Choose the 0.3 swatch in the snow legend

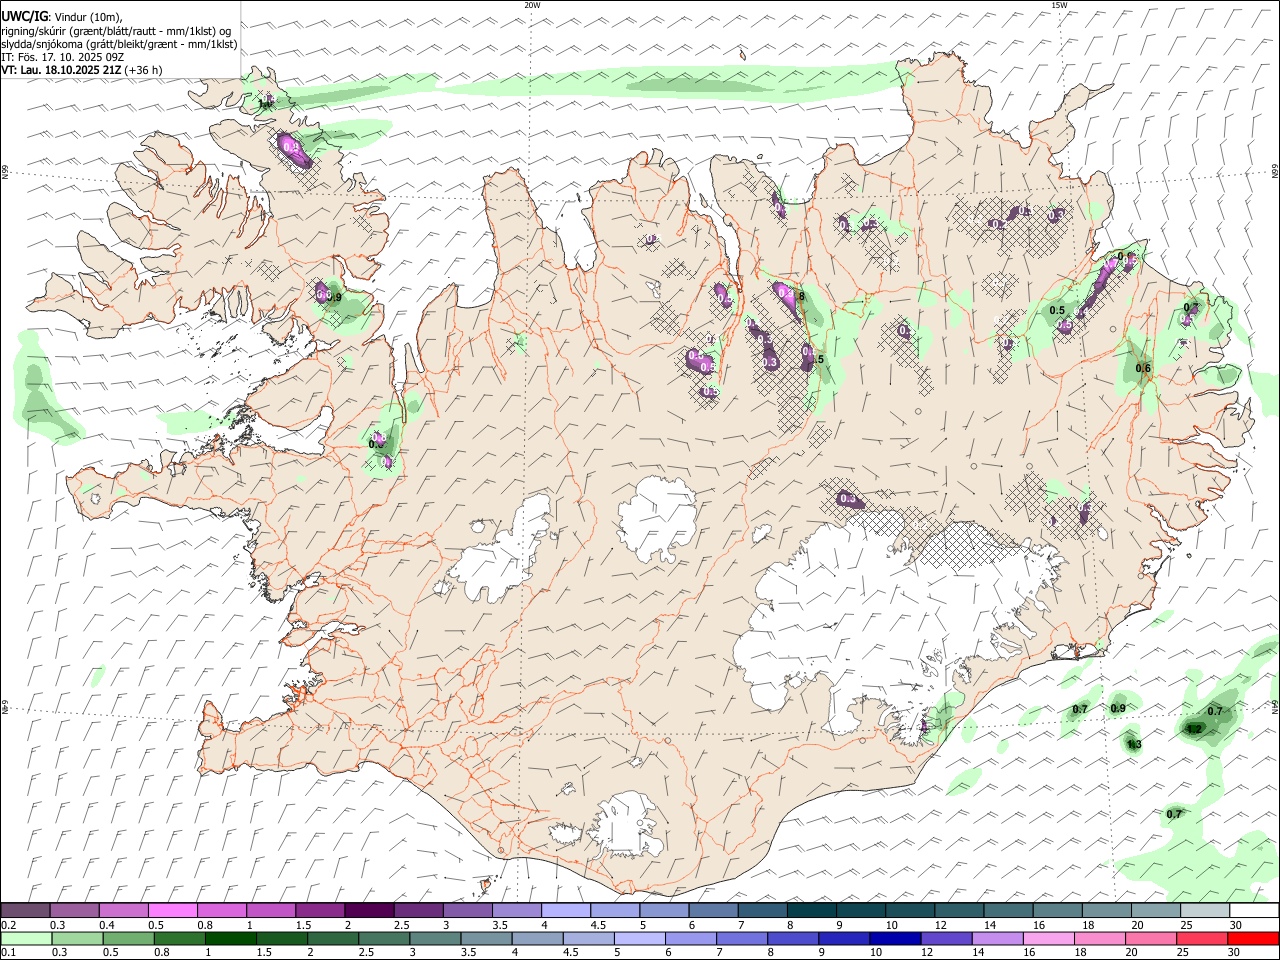click(x=75, y=911)
